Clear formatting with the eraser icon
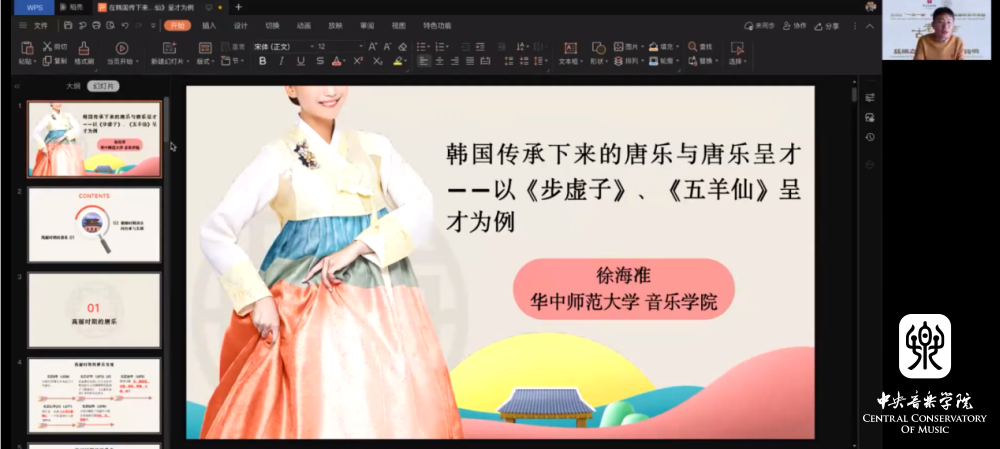This screenshot has width=1000, height=449. point(402,47)
